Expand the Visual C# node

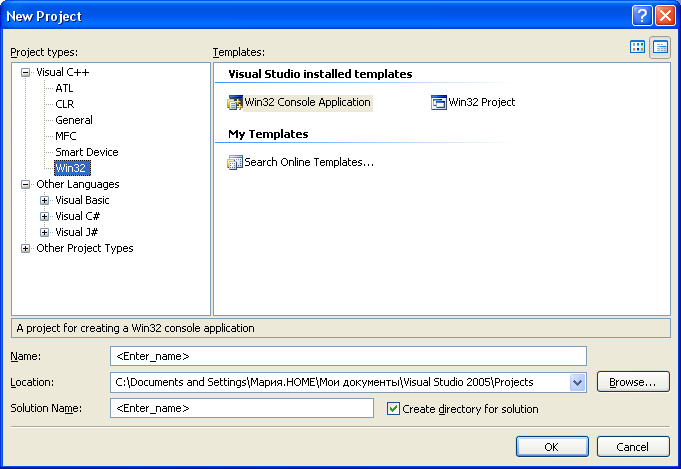[44, 216]
